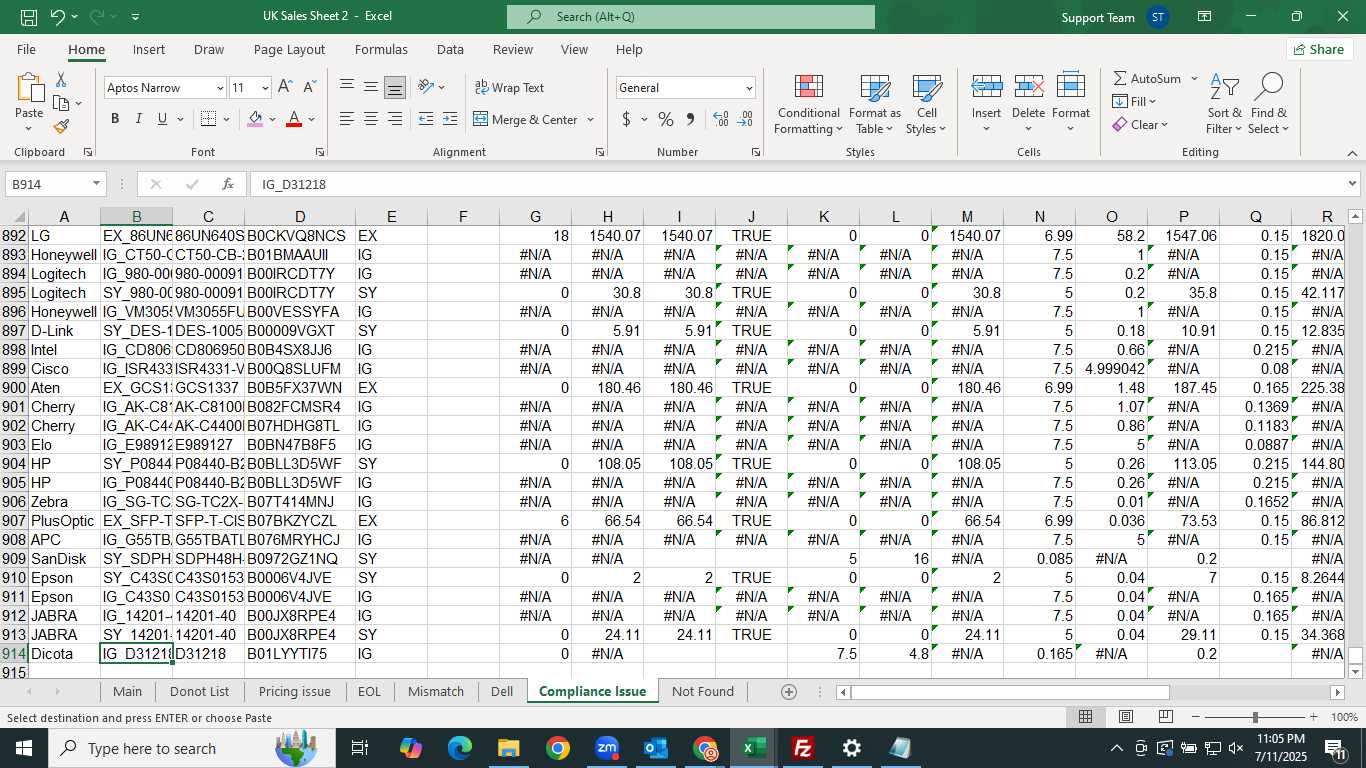Open AutoSum dropdown arrow
This screenshot has height=768, width=1366.
tap(1194, 78)
